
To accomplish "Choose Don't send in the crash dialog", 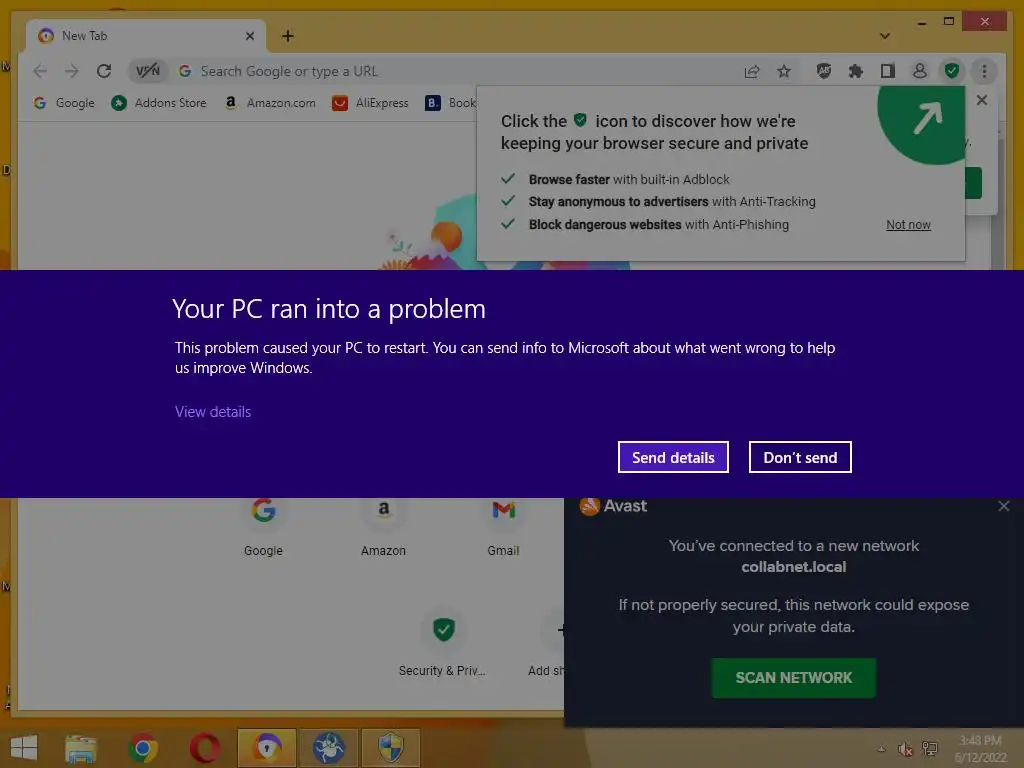I will [x=800, y=457].
